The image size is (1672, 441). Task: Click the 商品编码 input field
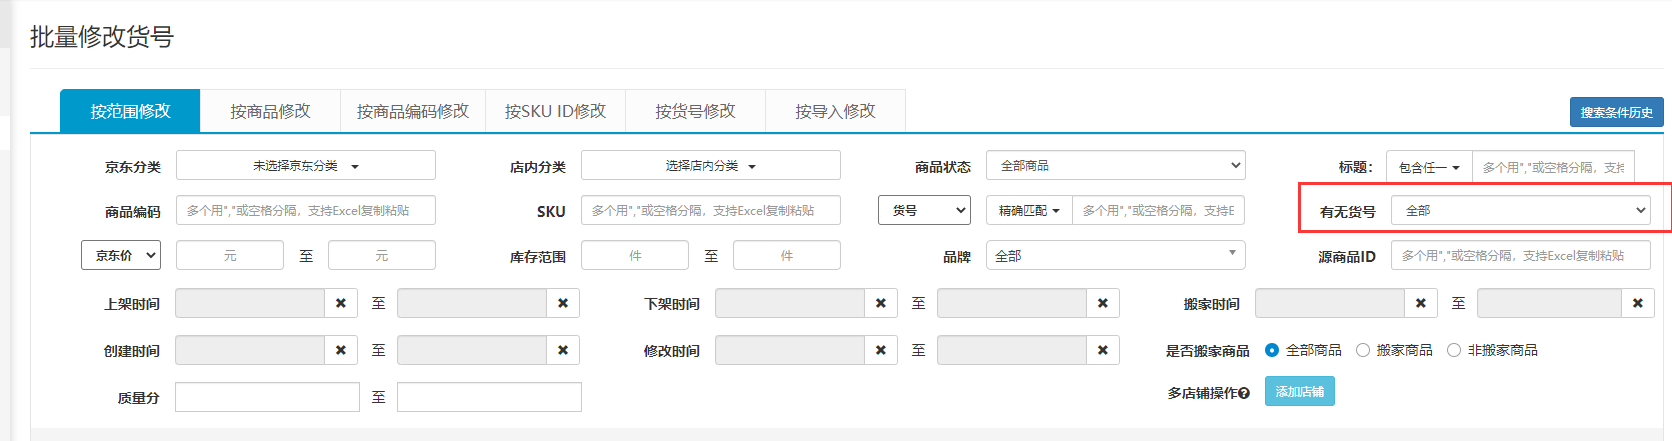(x=306, y=211)
